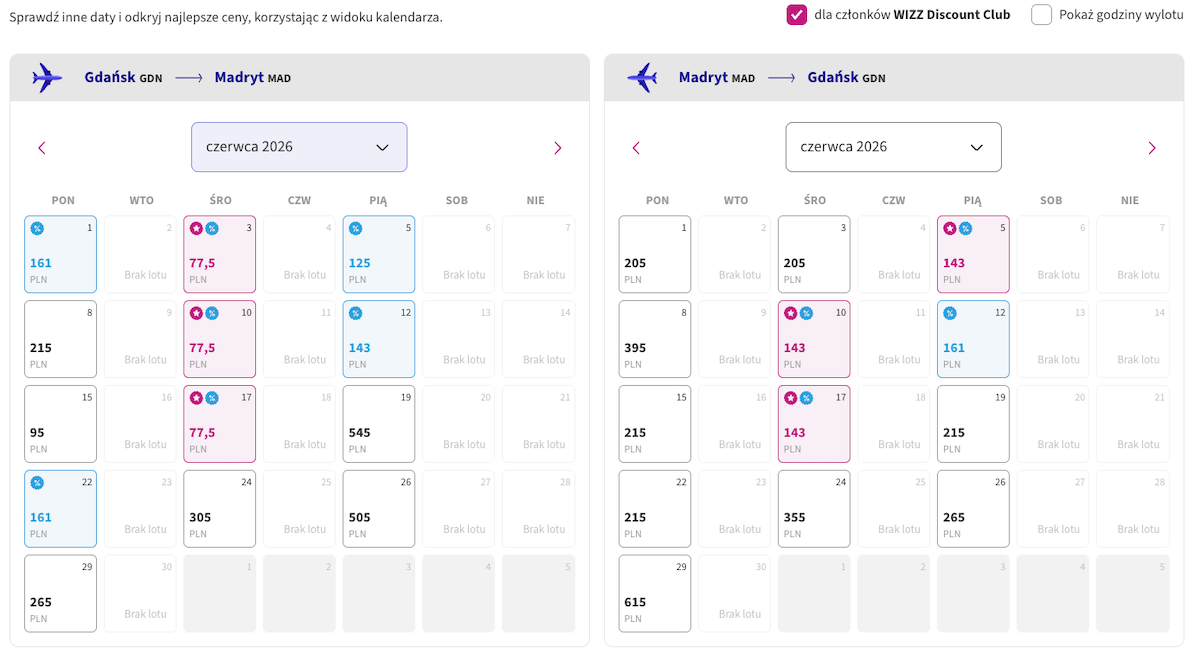
Task: Select June 19 outbound flight for 545 PLN
Action: tap(378, 424)
